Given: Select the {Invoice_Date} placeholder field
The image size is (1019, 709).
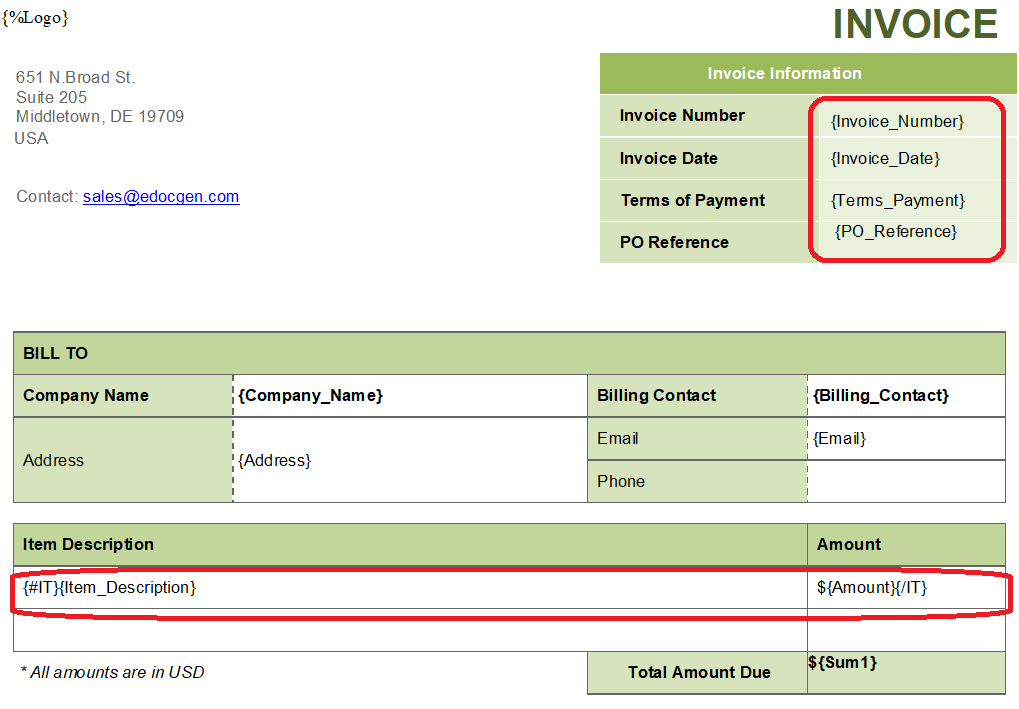Looking at the screenshot, I should click(885, 158).
